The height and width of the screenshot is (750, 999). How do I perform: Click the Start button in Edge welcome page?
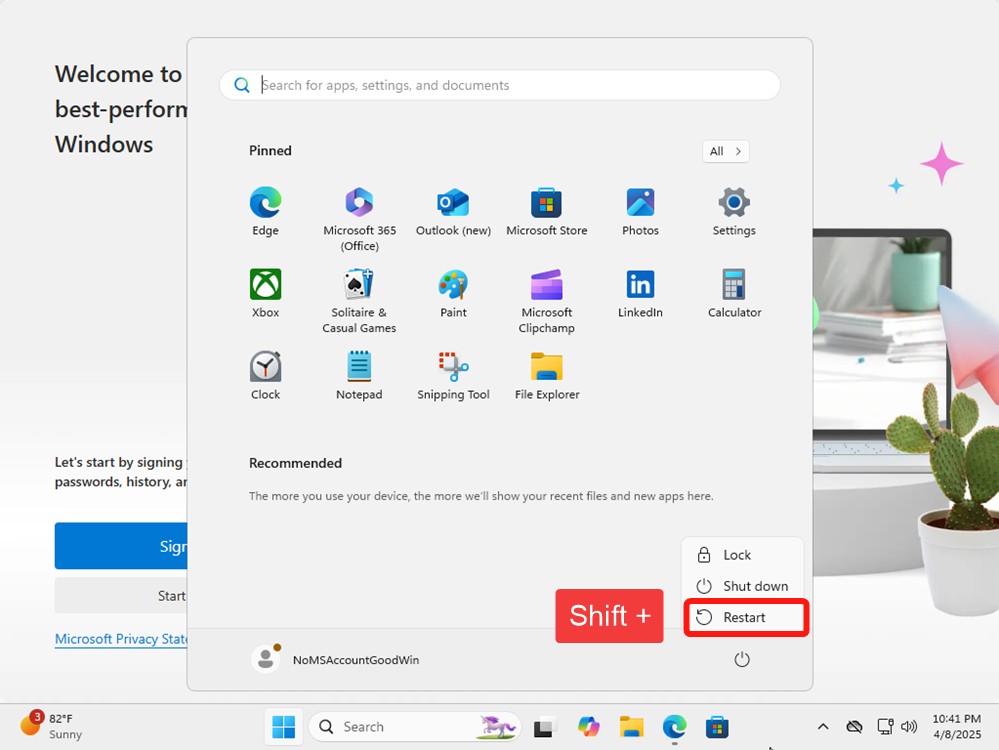pyautogui.click(x=121, y=596)
